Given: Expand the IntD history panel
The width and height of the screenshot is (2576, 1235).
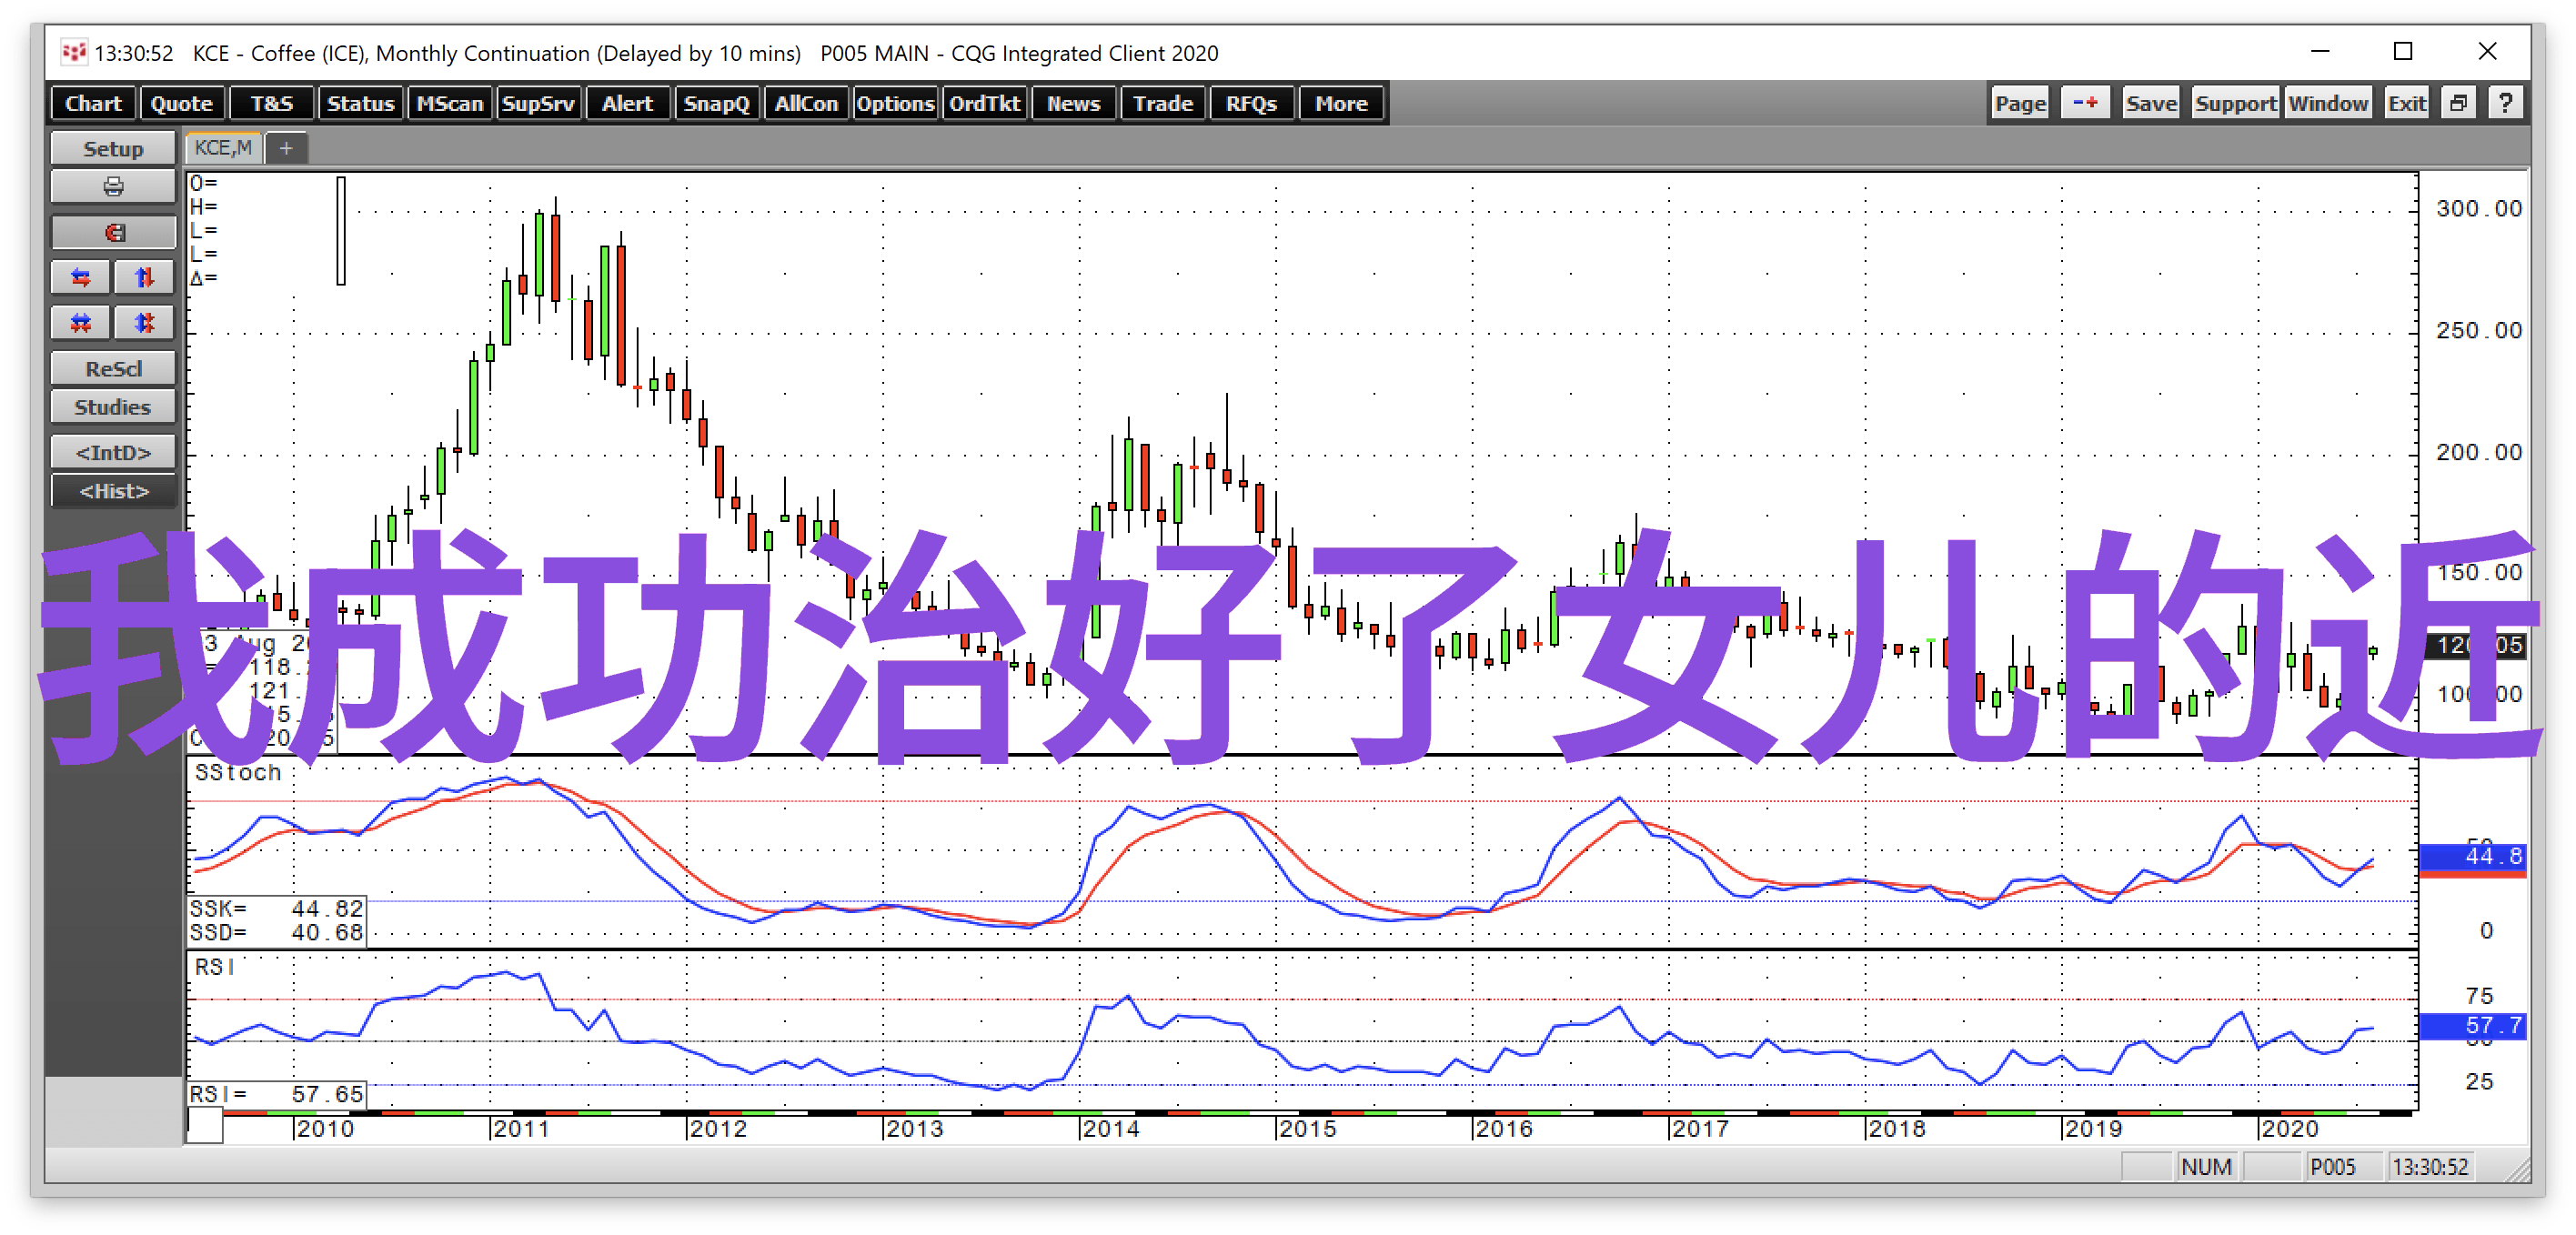Looking at the screenshot, I should [x=112, y=453].
